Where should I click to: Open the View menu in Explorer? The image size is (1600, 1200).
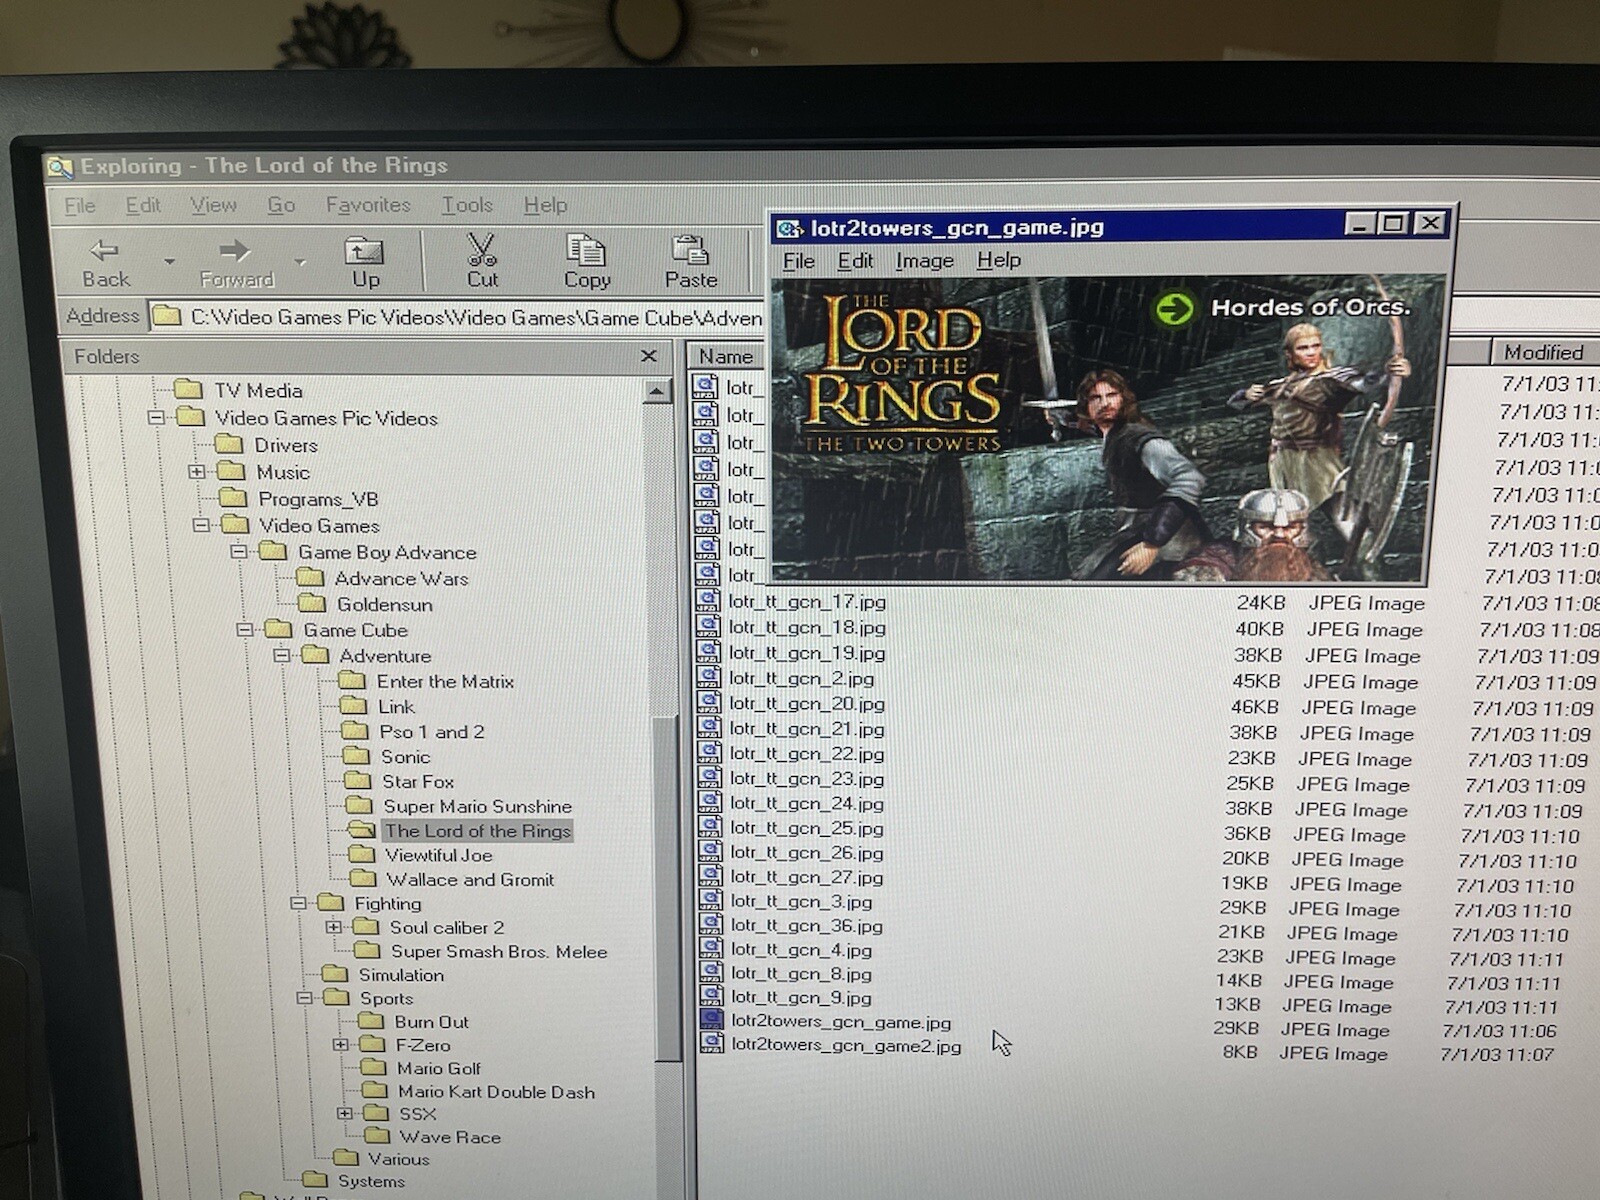pyautogui.click(x=213, y=205)
